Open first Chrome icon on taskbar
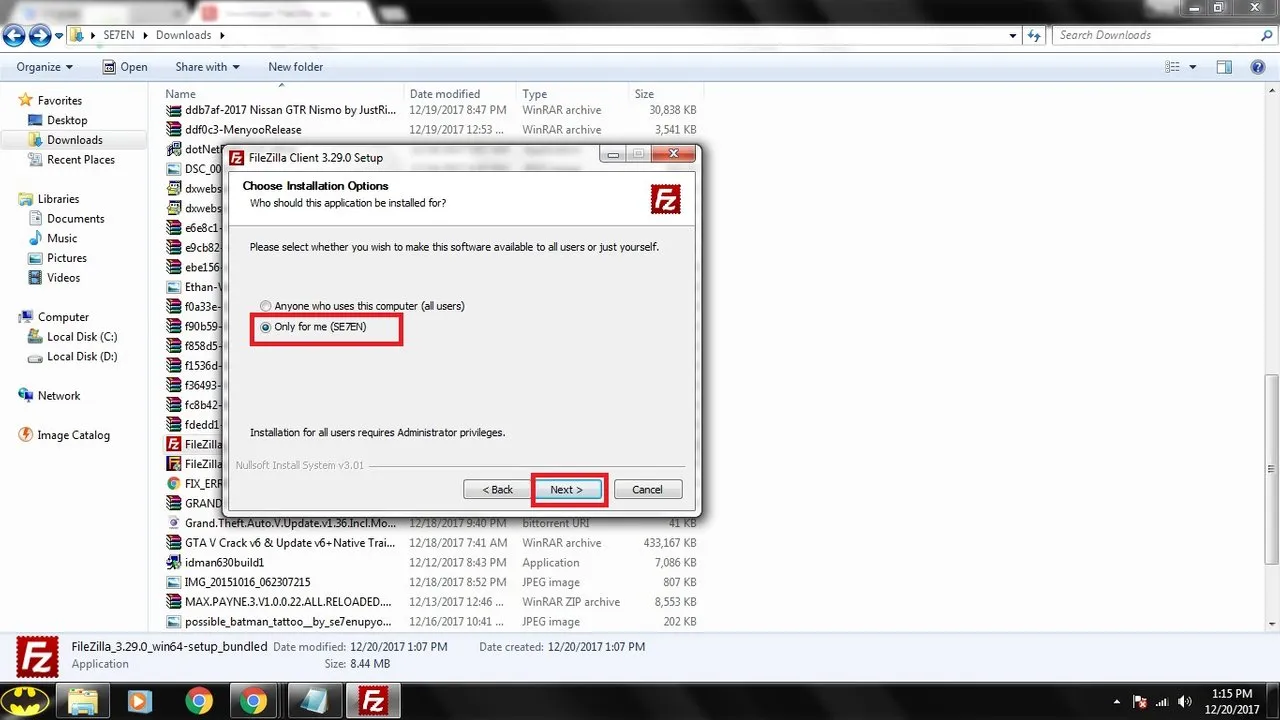This screenshot has width=1280, height=720. pyautogui.click(x=198, y=700)
